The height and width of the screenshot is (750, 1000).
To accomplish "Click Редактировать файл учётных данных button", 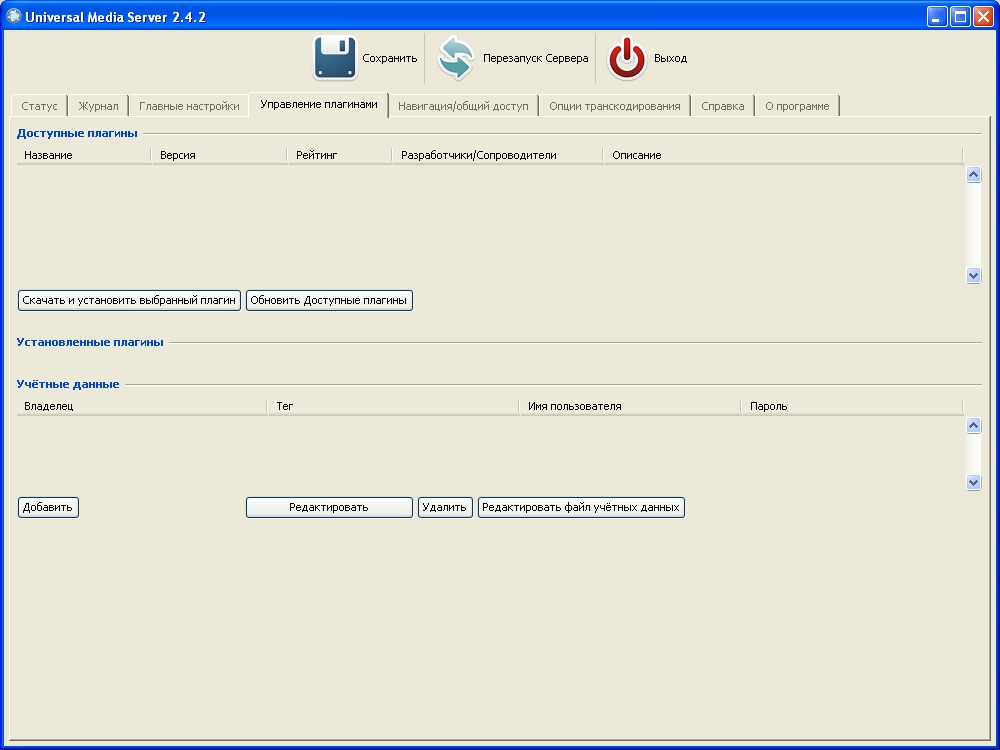I will 581,508.
